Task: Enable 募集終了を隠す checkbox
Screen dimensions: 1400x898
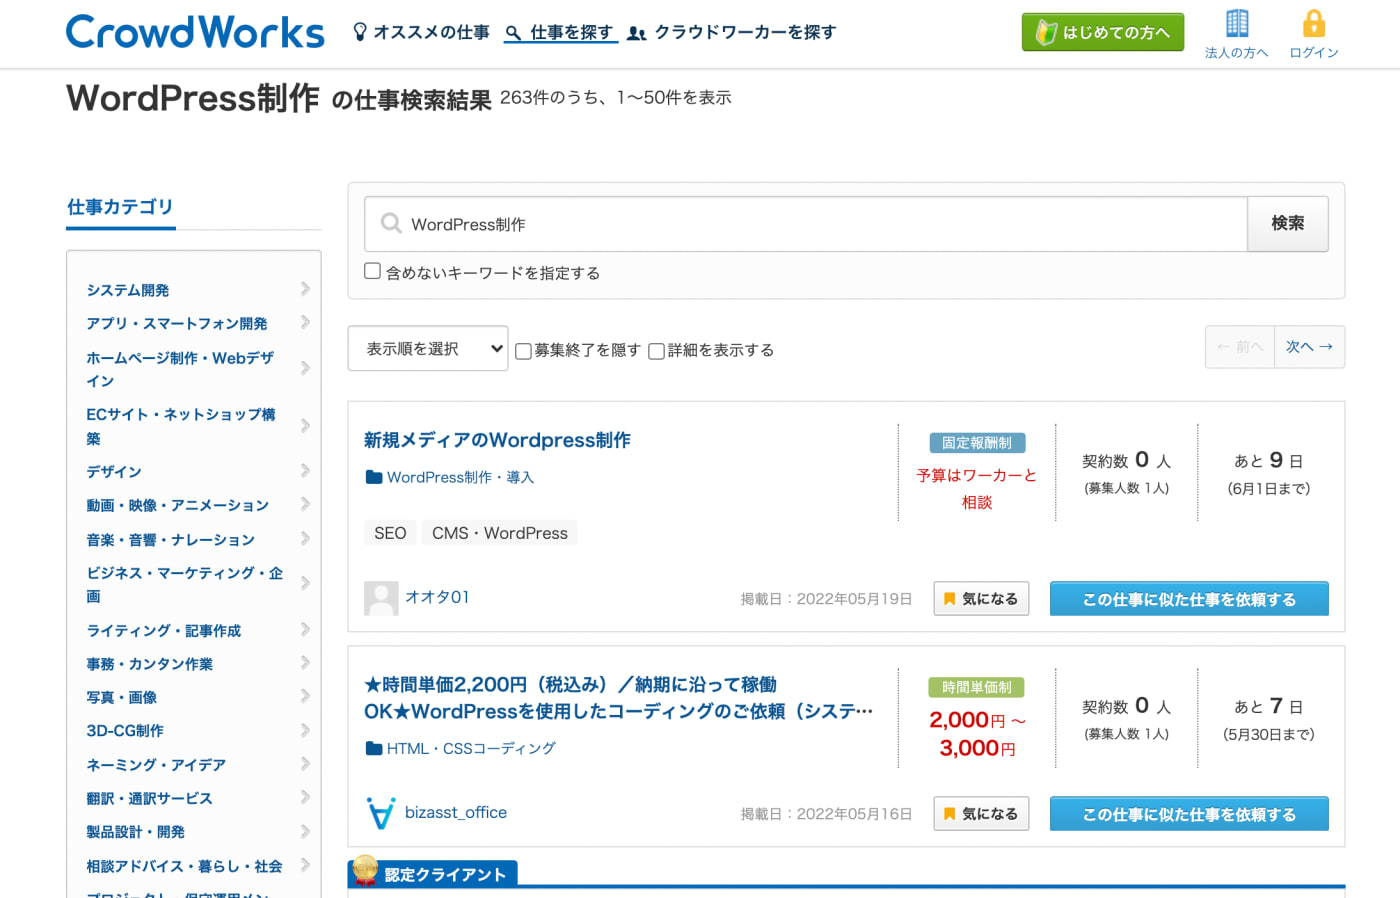Action: pyautogui.click(x=523, y=351)
